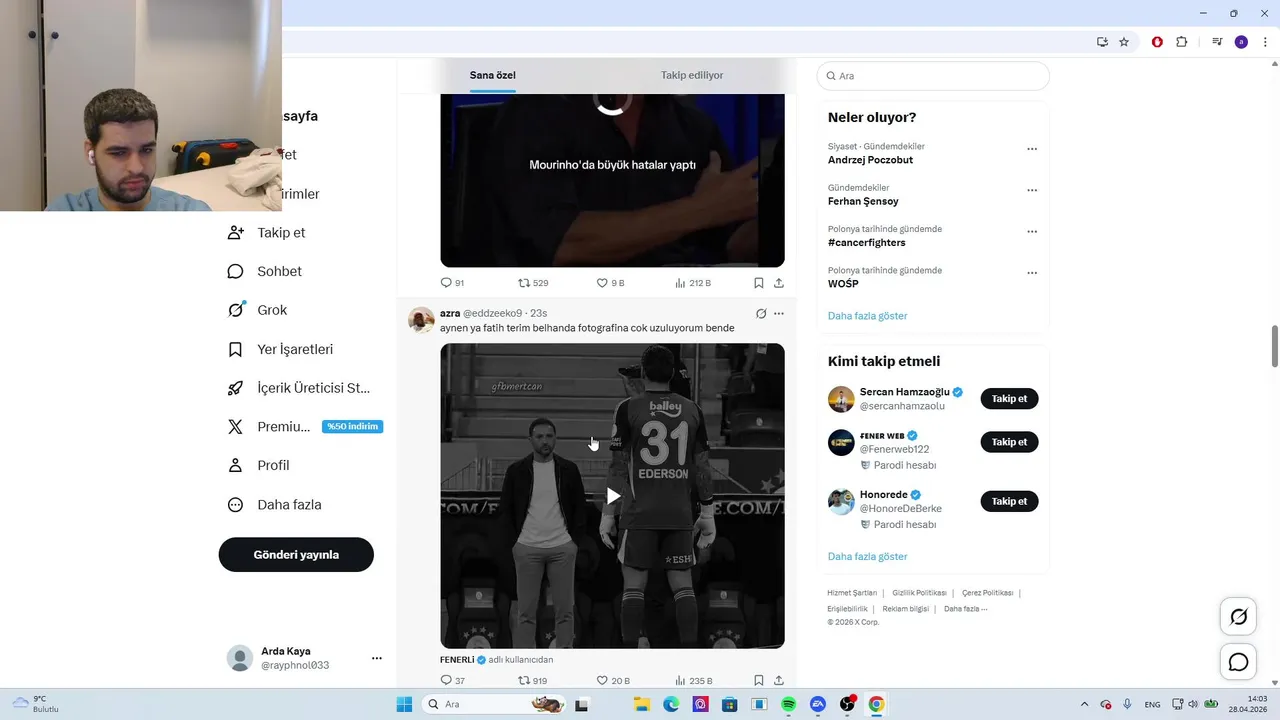Reply to Mourinho video post with 91 comments
Image resolution: width=1280 pixels, height=720 pixels.
pyautogui.click(x=452, y=283)
